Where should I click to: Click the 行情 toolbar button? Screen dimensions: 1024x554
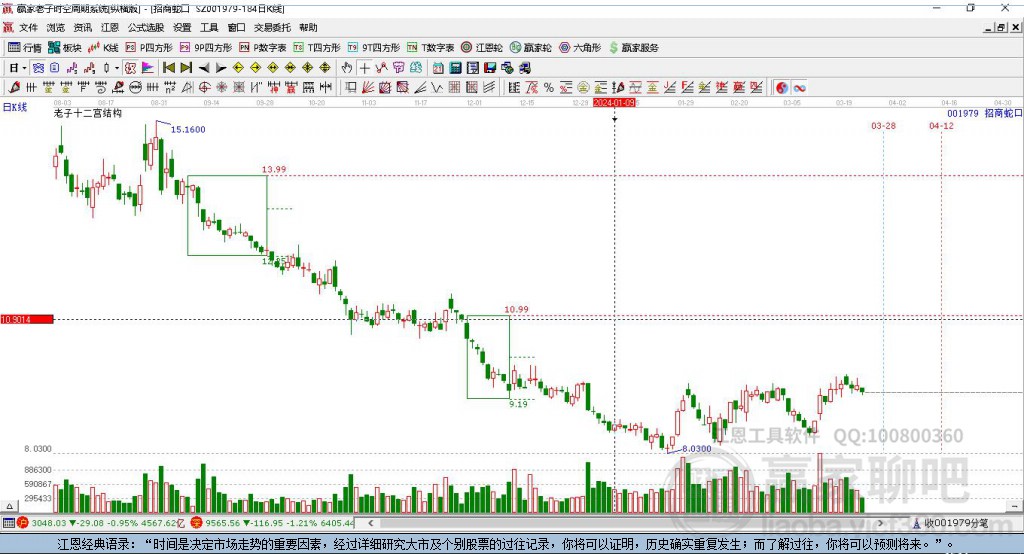click(x=25, y=48)
